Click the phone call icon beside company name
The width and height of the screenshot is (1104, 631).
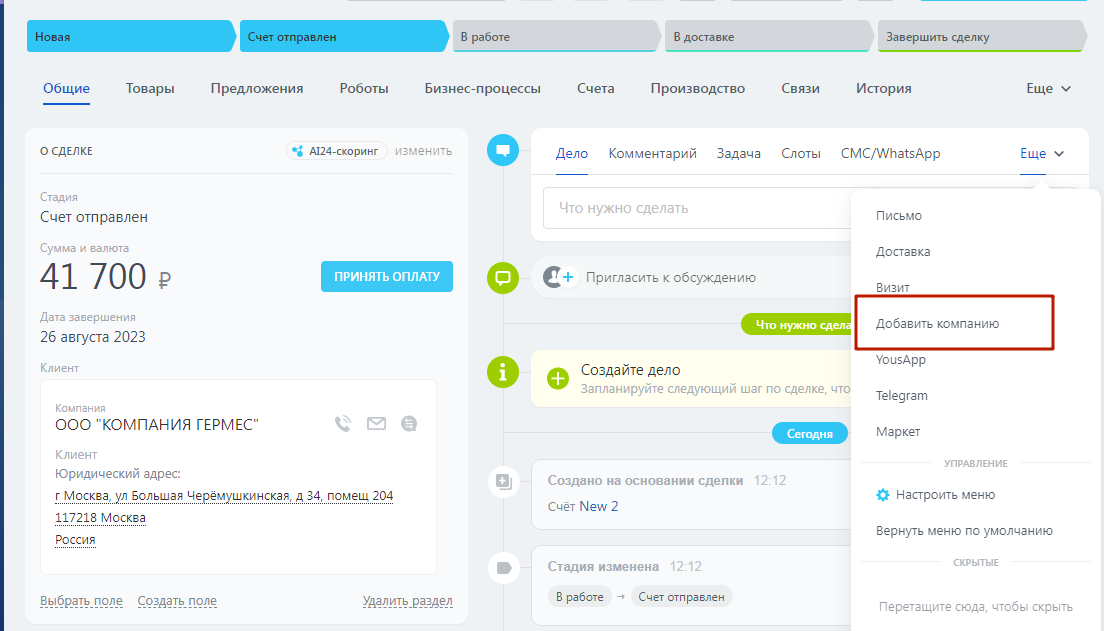pyautogui.click(x=343, y=424)
